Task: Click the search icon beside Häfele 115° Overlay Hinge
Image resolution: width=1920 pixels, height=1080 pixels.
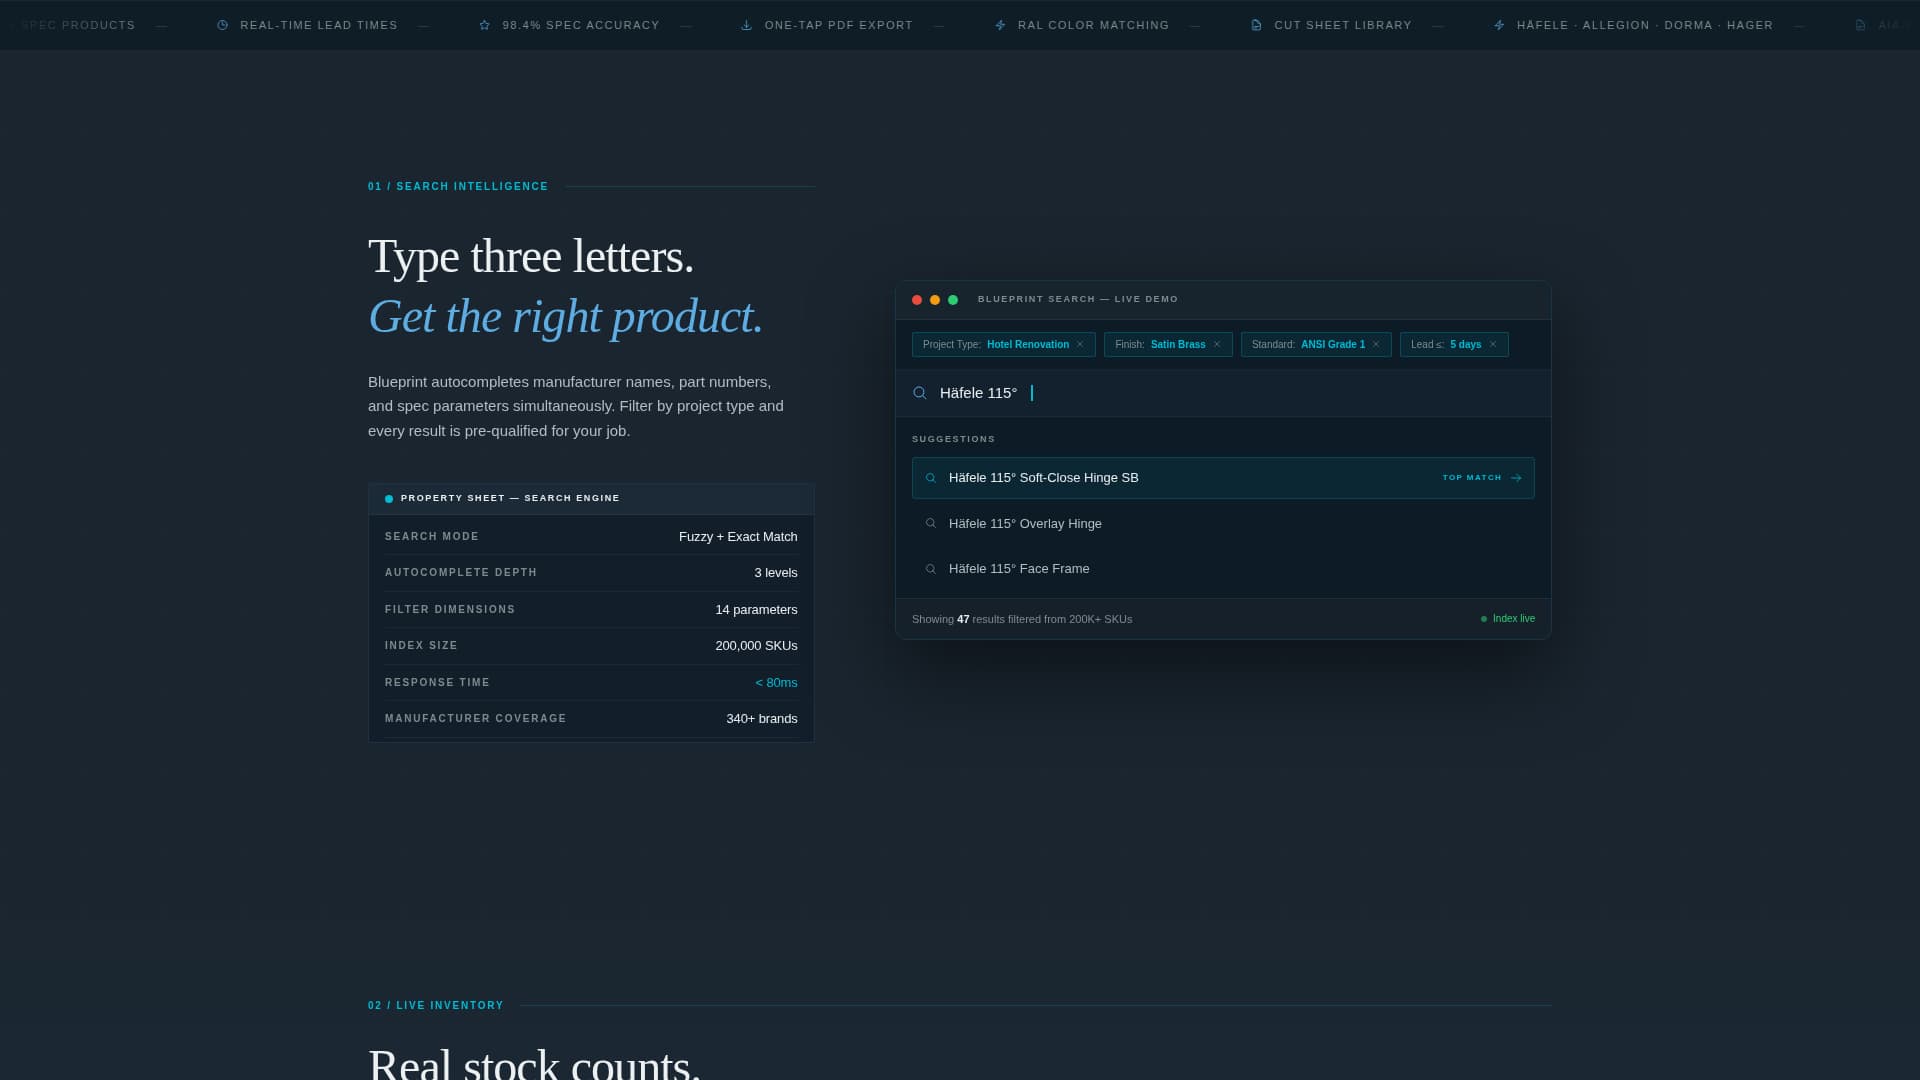Action: pyautogui.click(x=931, y=523)
